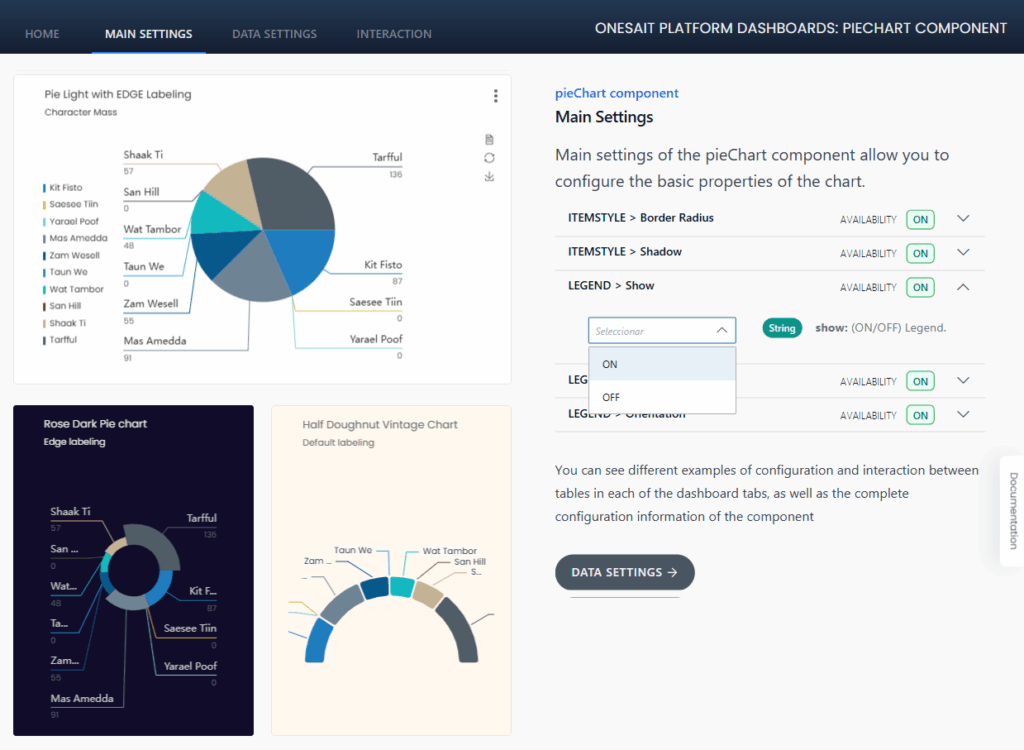1024x750 pixels.
Task: Toggle ON availability for ITEMSTYLE Border Radius
Action: tap(920, 219)
